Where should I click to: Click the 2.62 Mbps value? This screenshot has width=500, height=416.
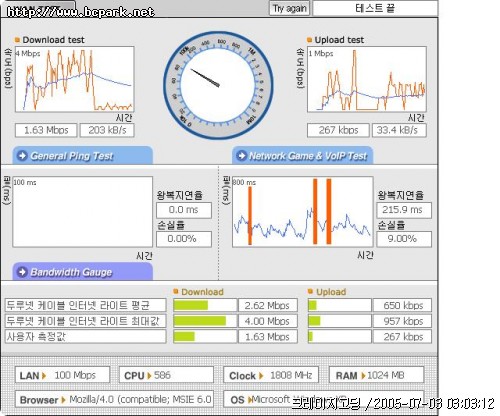click(268, 305)
